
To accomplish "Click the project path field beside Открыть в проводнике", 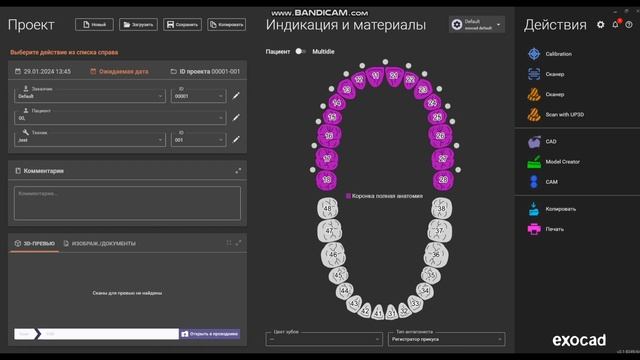I will [96, 334].
